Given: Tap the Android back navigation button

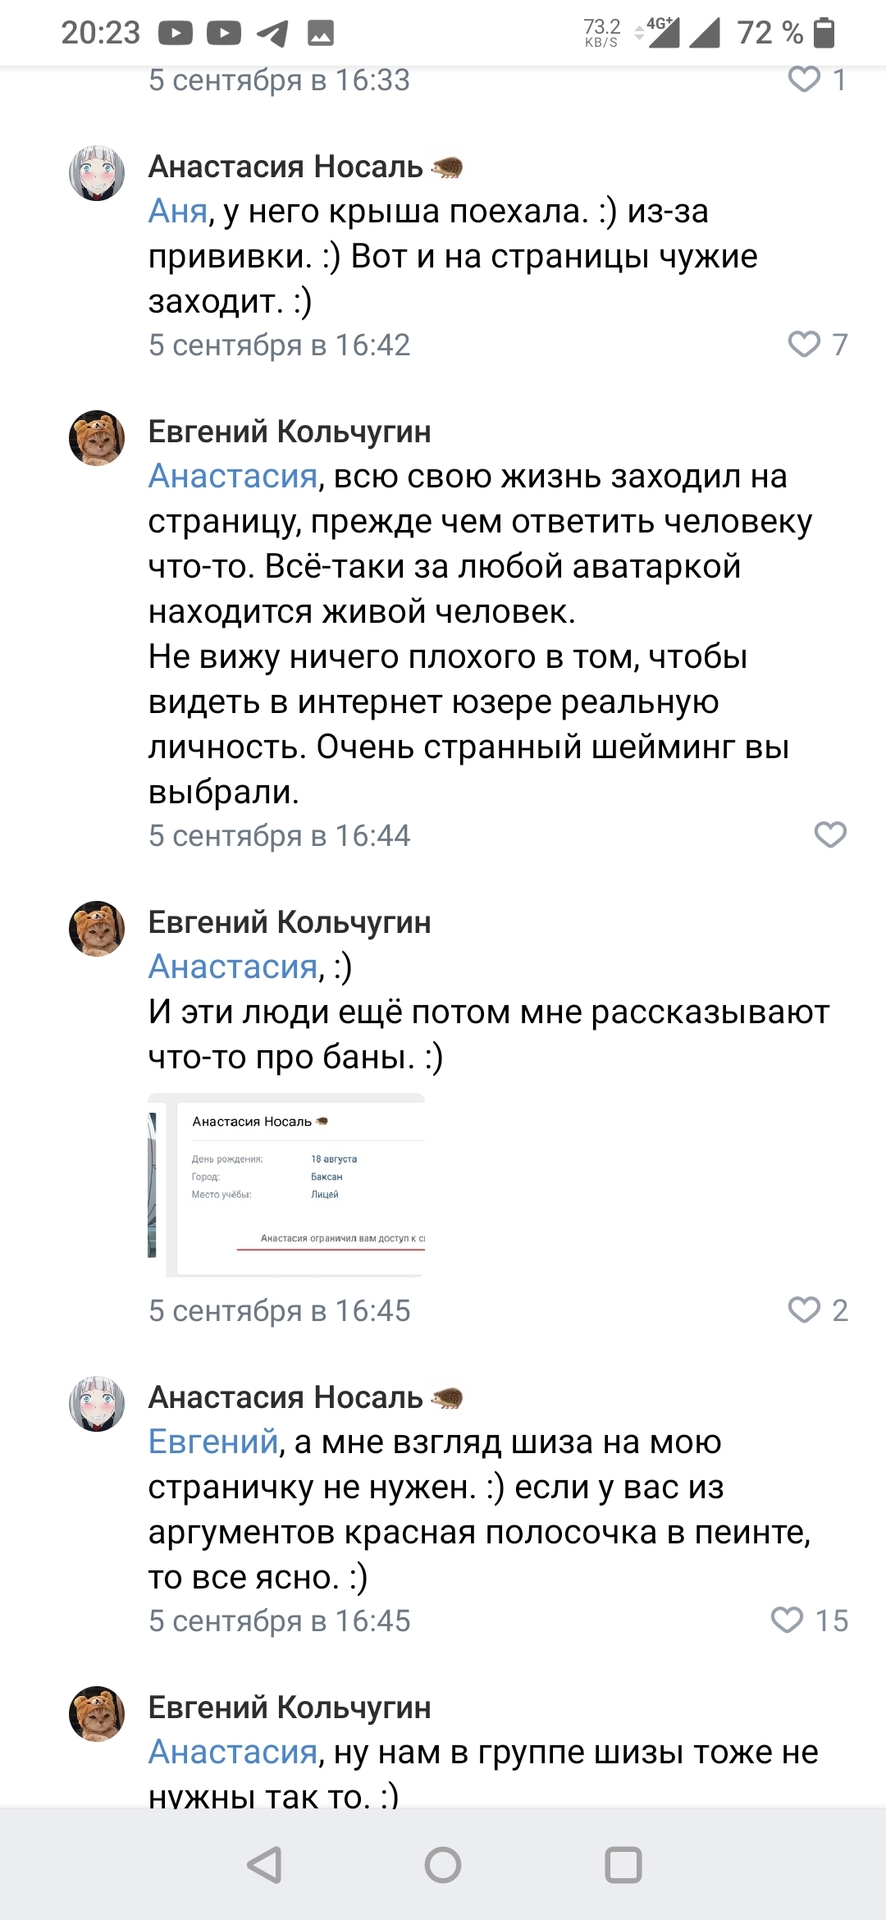Looking at the screenshot, I should 265,1865.
